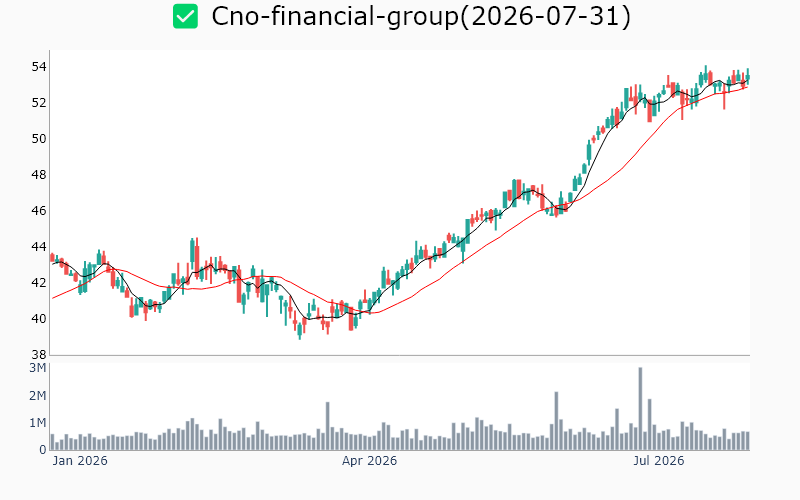Click the first candlestick on the left

click(52, 258)
